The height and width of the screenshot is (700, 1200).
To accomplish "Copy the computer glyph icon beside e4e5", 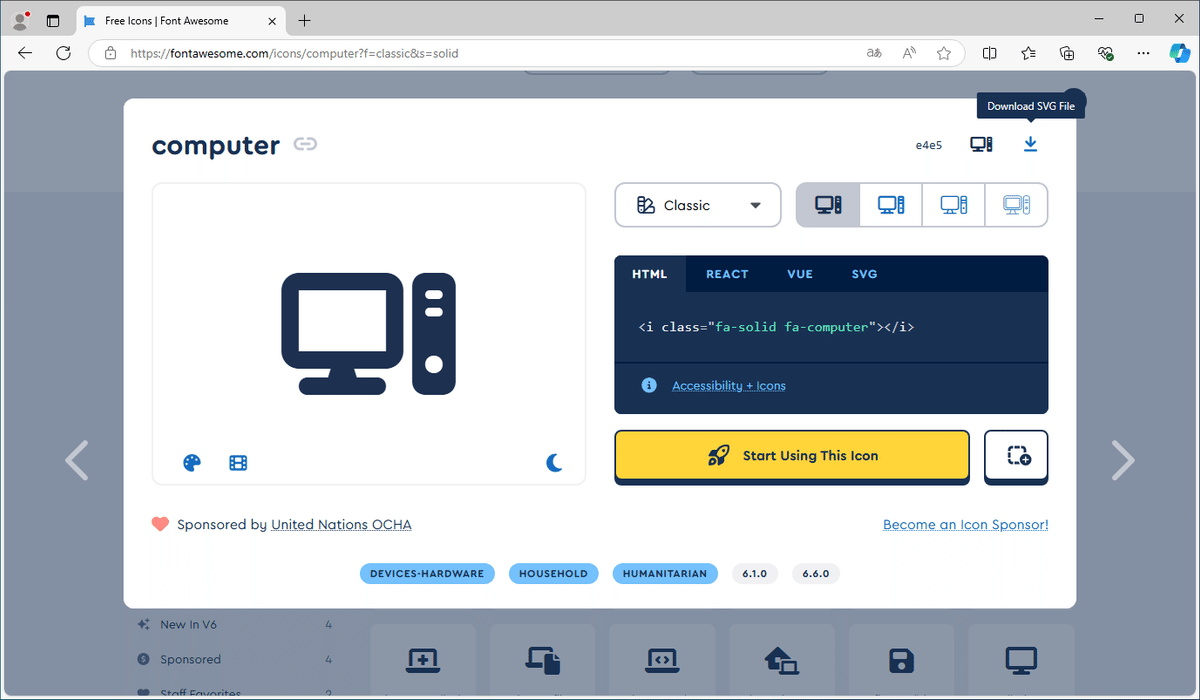I will (x=982, y=144).
